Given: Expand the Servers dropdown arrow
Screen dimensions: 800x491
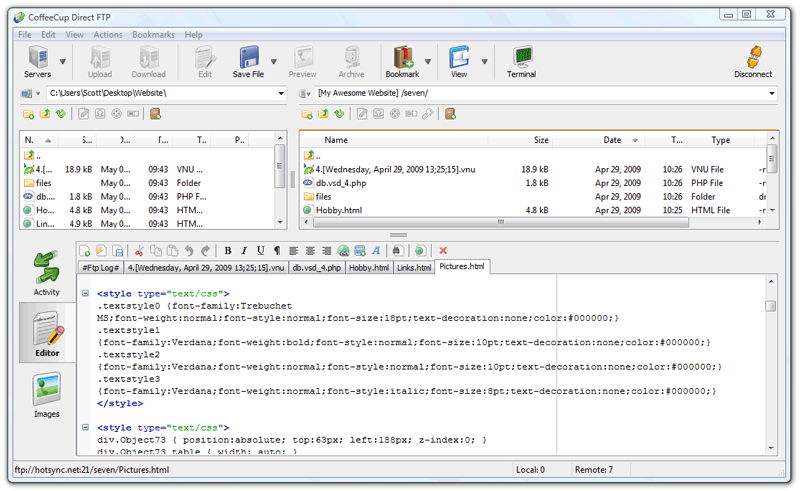Looking at the screenshot, I should (x=63, y=62).
